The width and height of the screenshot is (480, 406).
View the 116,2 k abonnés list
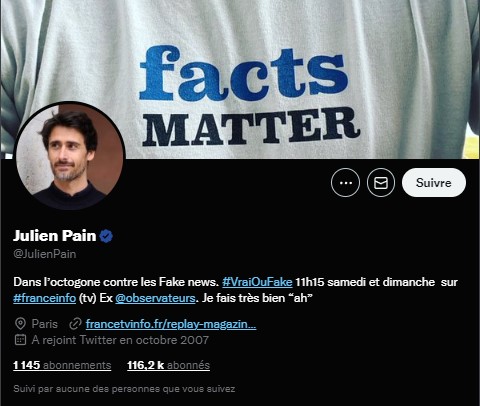pos(168,365)
